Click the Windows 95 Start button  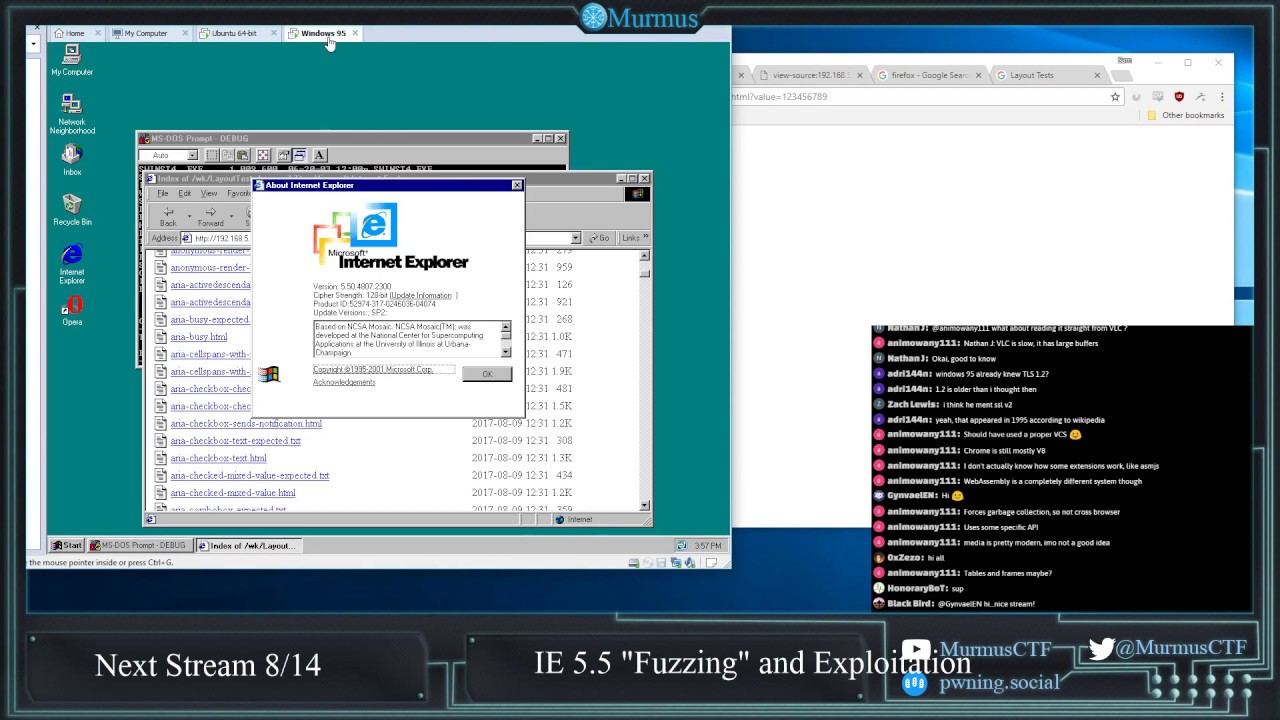coord(67,545)
